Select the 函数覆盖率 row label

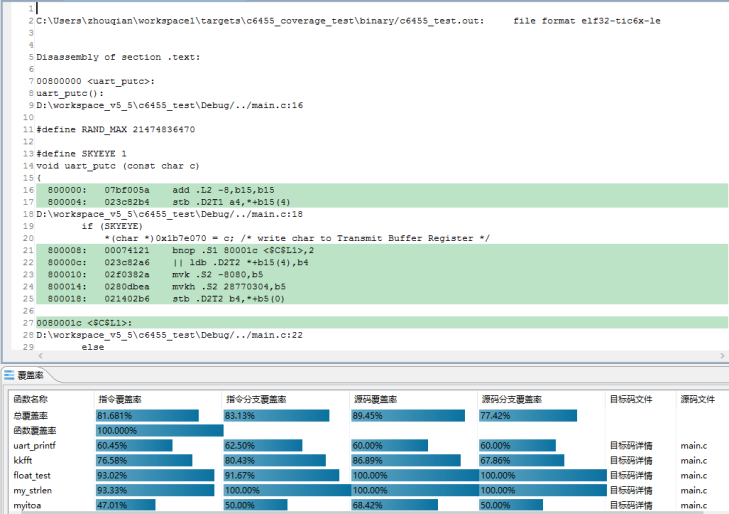click(35, 431)
